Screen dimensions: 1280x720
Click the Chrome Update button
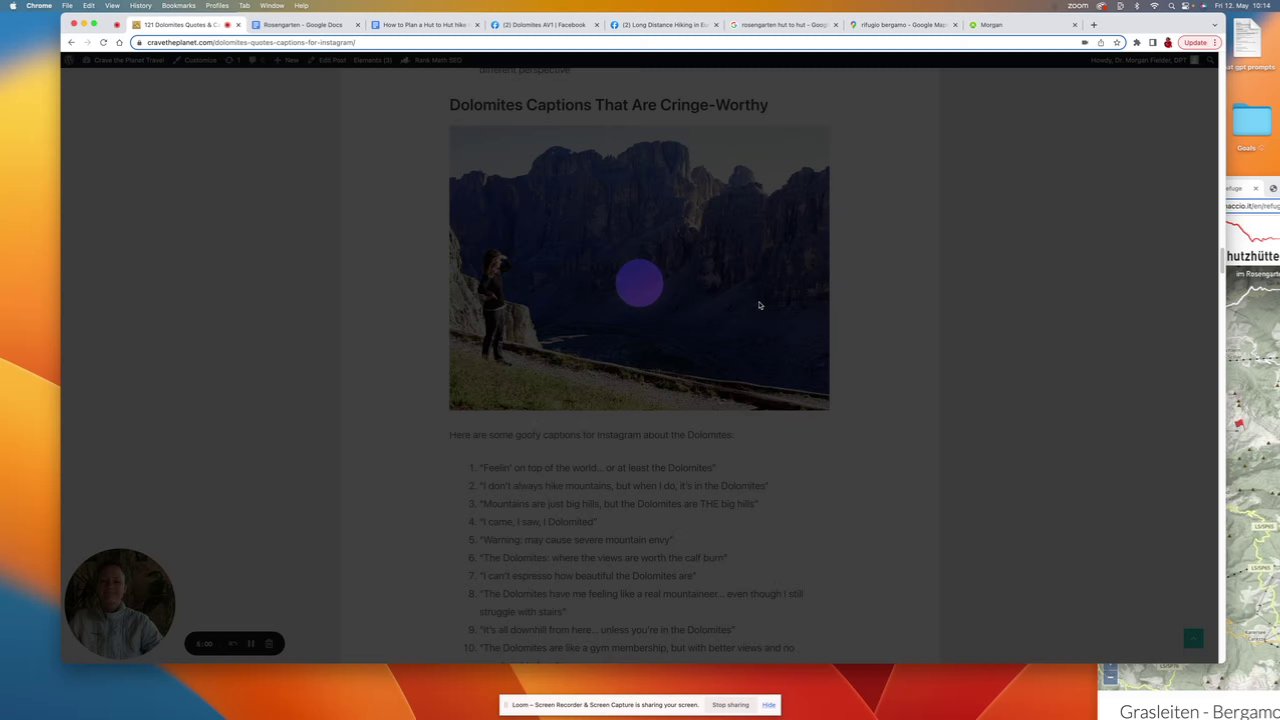click(x=1199, y=42)
